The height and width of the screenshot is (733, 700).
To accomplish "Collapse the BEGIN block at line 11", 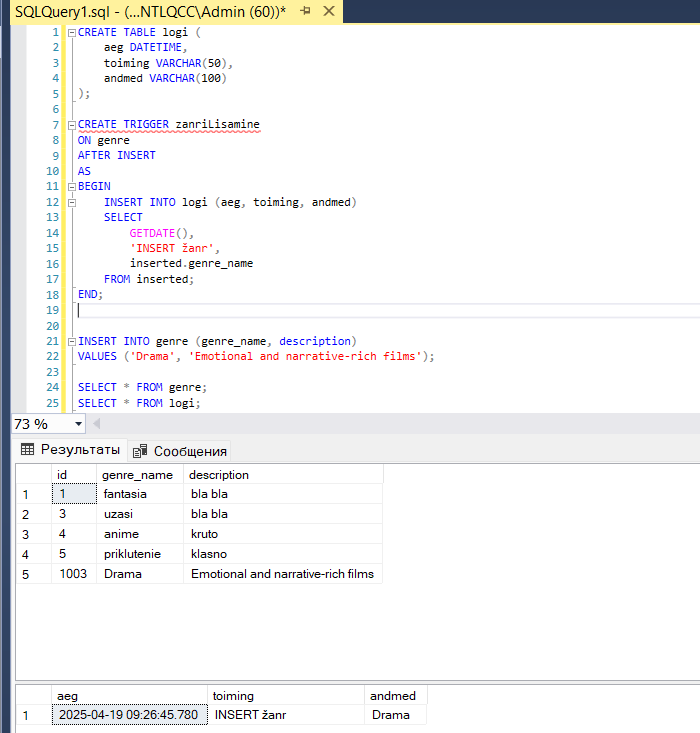I will tap(72, 187).
